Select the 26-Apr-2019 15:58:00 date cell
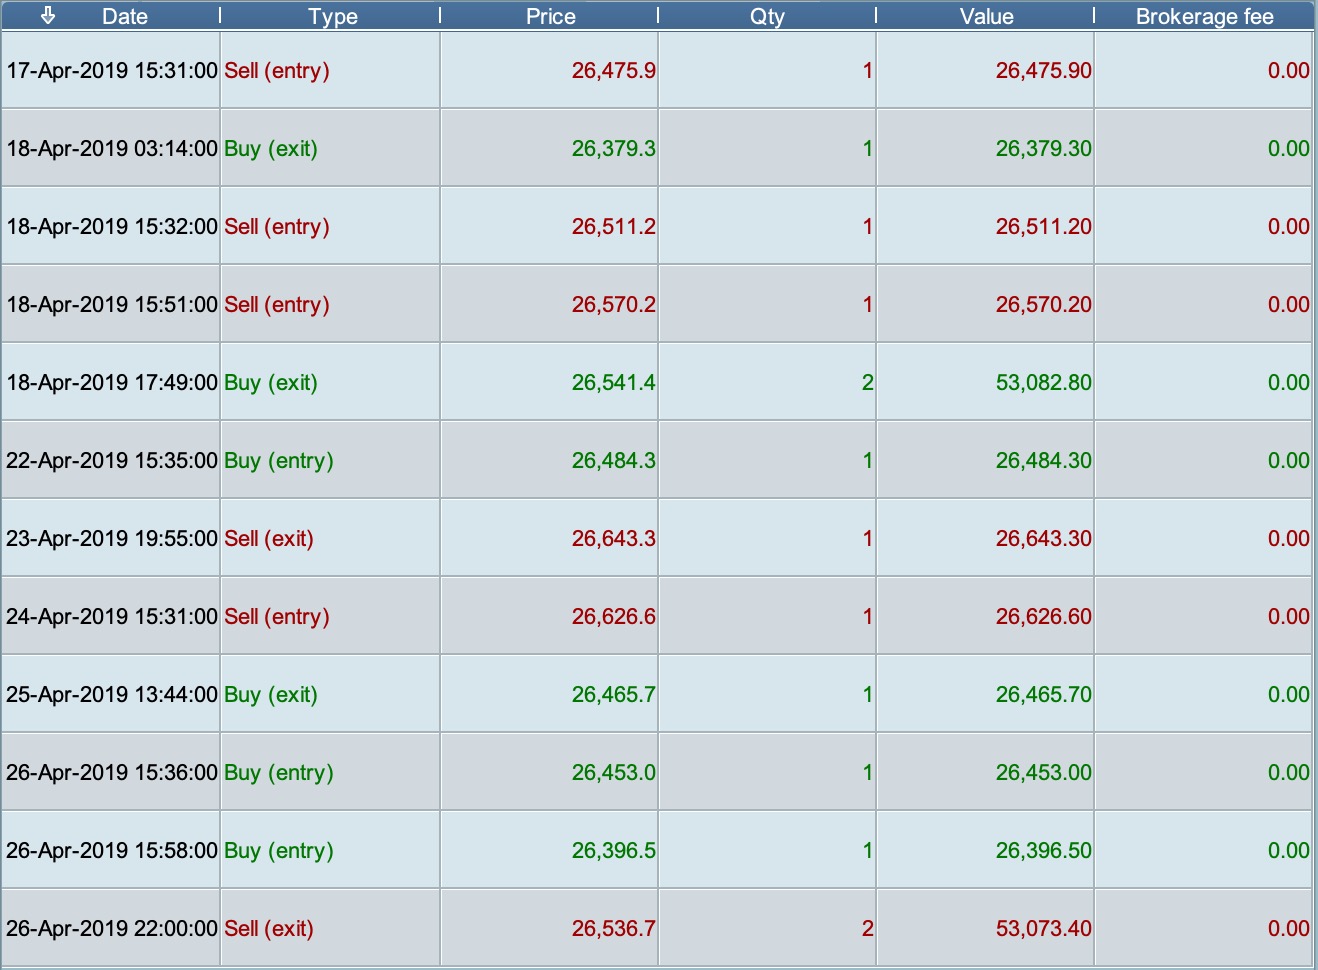The height and width of the screenshot is (970, 1318). tap(112, 851)
